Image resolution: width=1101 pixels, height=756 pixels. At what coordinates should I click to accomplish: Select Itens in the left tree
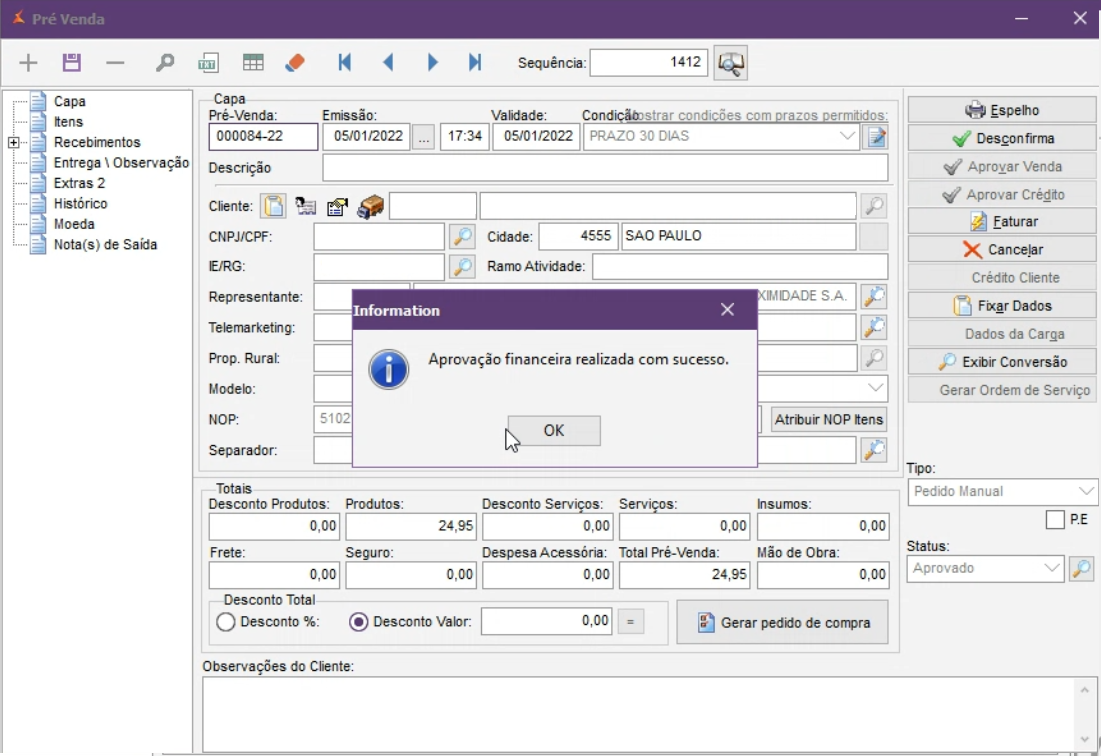(68, 122)
